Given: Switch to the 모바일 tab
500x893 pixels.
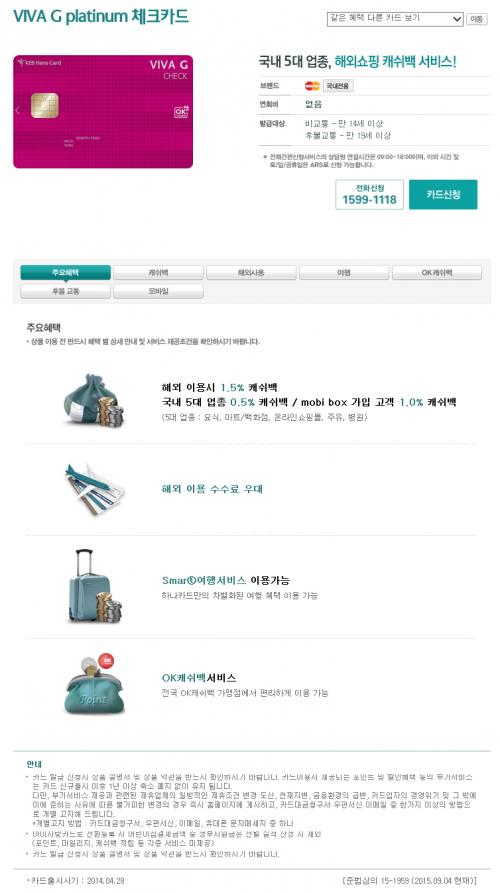Looking at the screenshot, I should (158, 291).
